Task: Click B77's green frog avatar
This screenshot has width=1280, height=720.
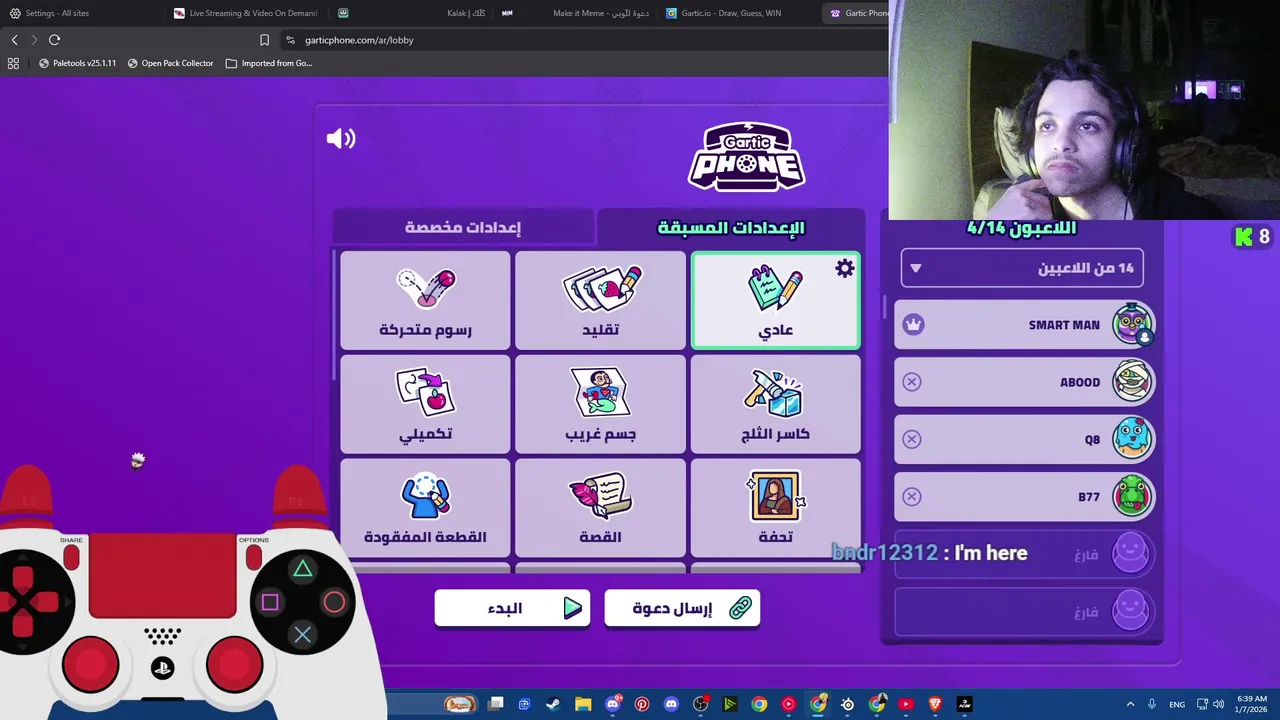Action: point(1132,496)
